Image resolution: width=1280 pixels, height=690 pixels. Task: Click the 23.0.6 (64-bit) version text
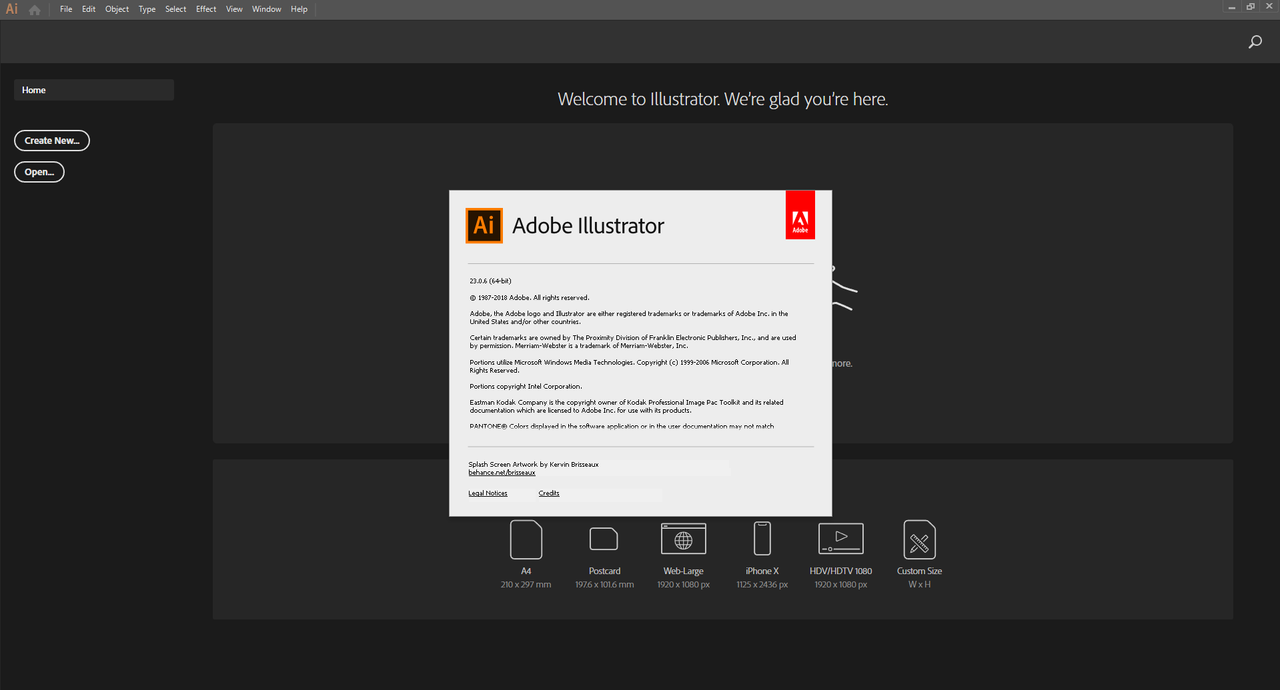pos(491,281)
